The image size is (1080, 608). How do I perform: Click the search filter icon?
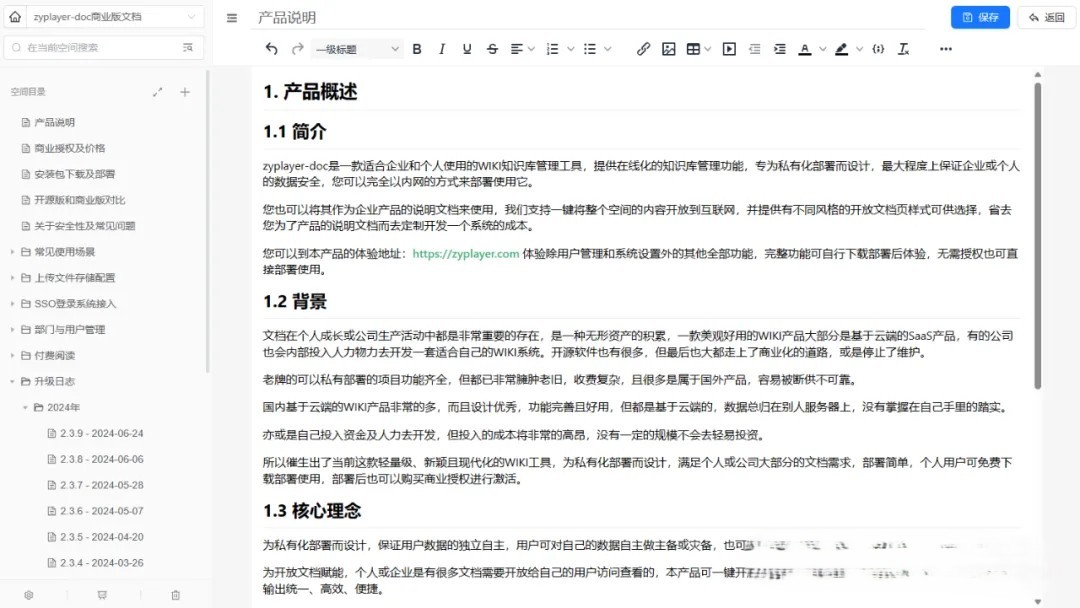coord(188,48)
